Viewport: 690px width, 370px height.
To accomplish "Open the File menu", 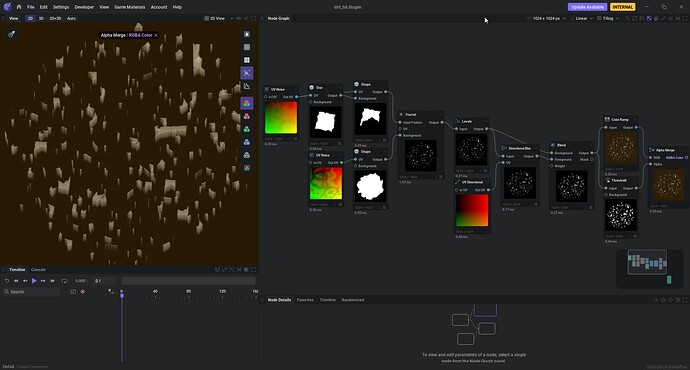I will (30, 7).
